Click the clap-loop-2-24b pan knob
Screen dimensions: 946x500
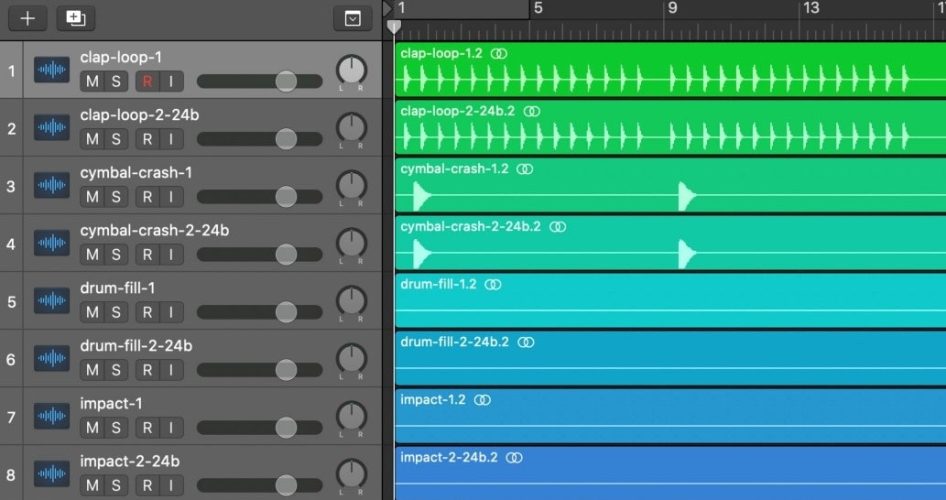coord(351,128)
